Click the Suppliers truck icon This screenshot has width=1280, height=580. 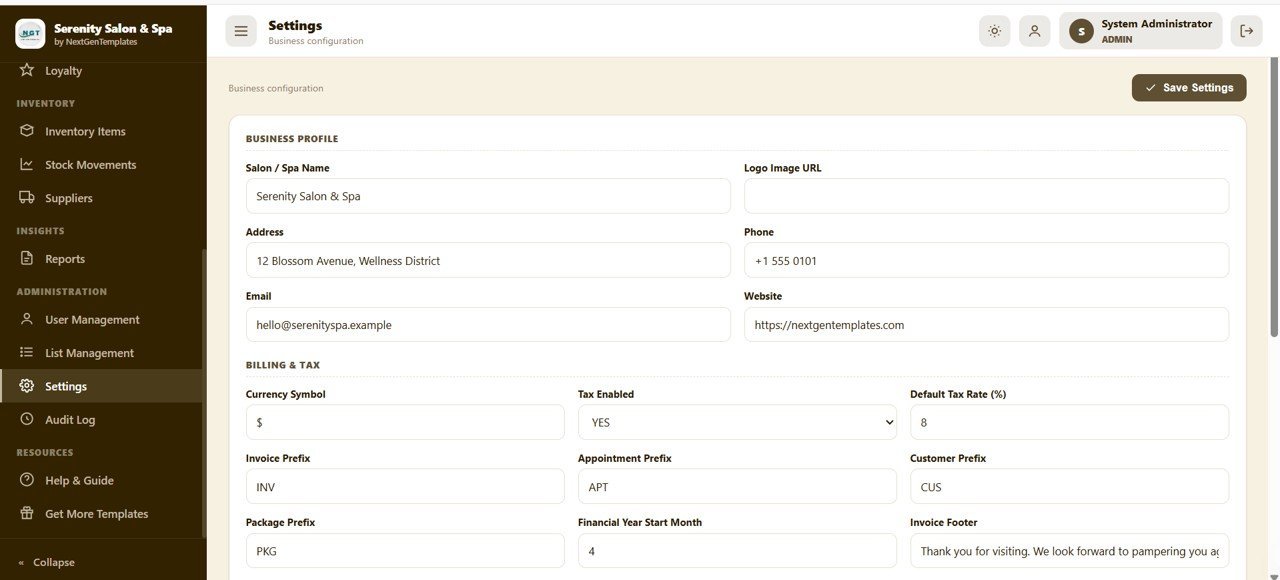point(27,198)
